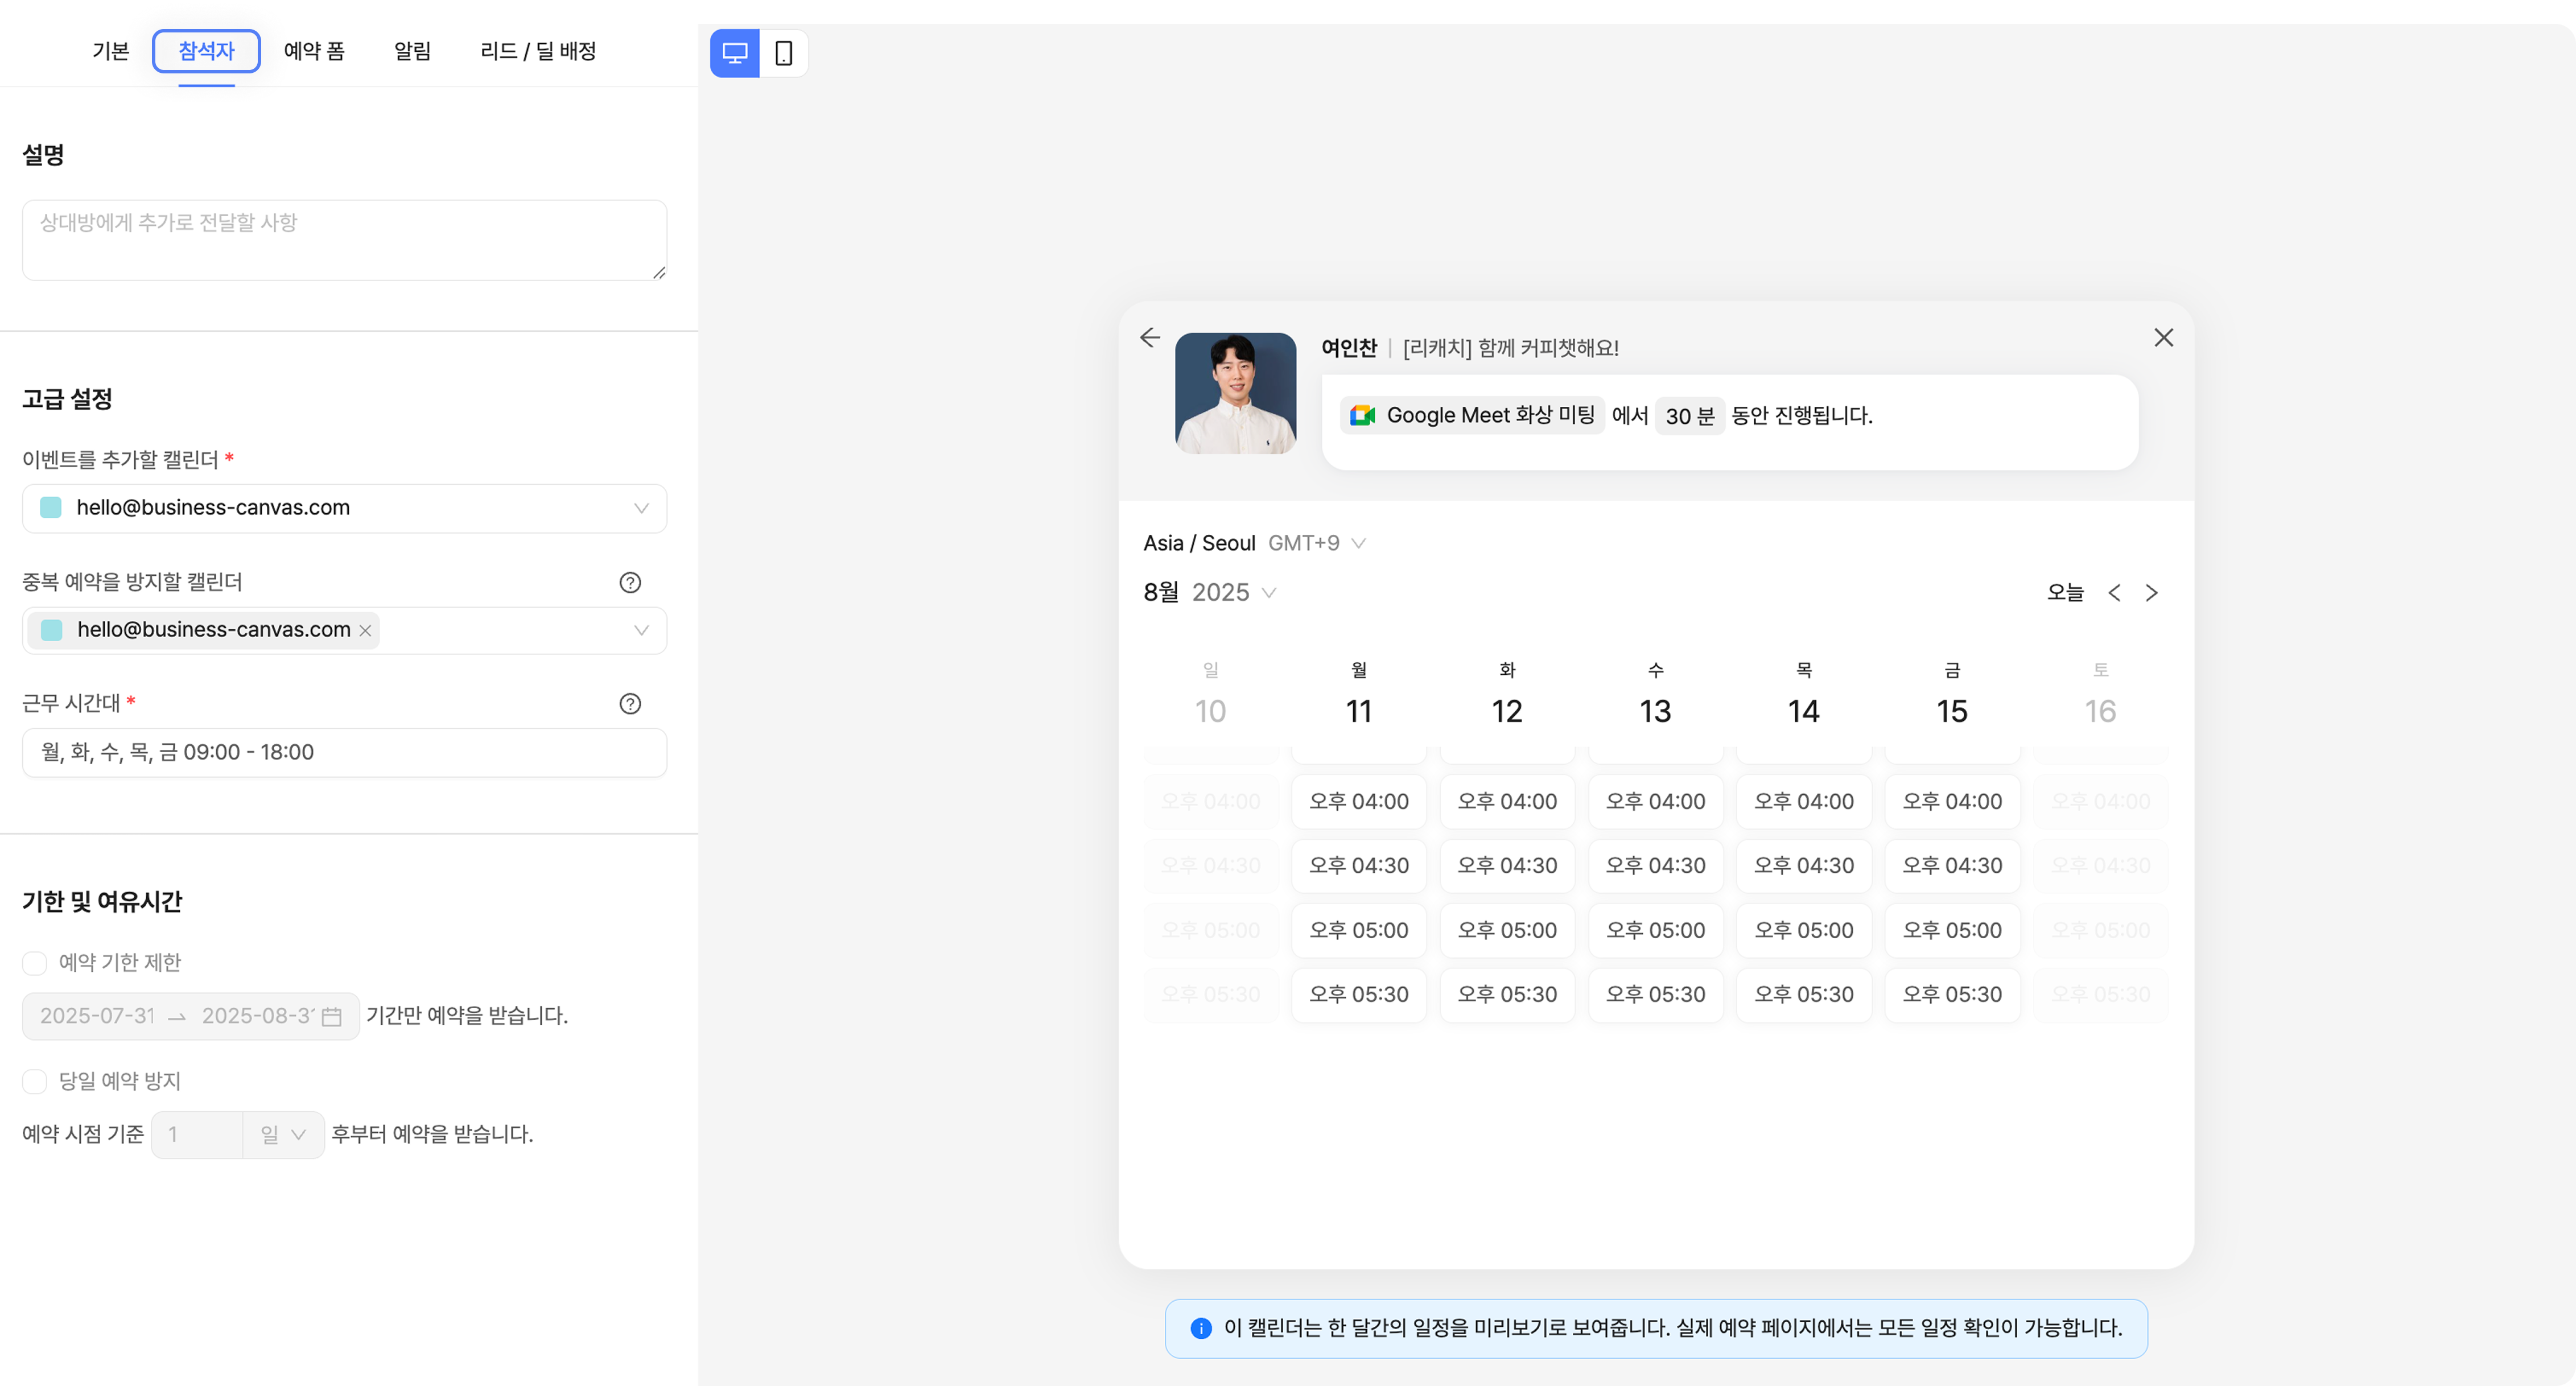Viewport: 2576px width, 1386px height.
Task: Select Wednesday 13 오후 04:30 time slot
Action: tap(1655, 866)
